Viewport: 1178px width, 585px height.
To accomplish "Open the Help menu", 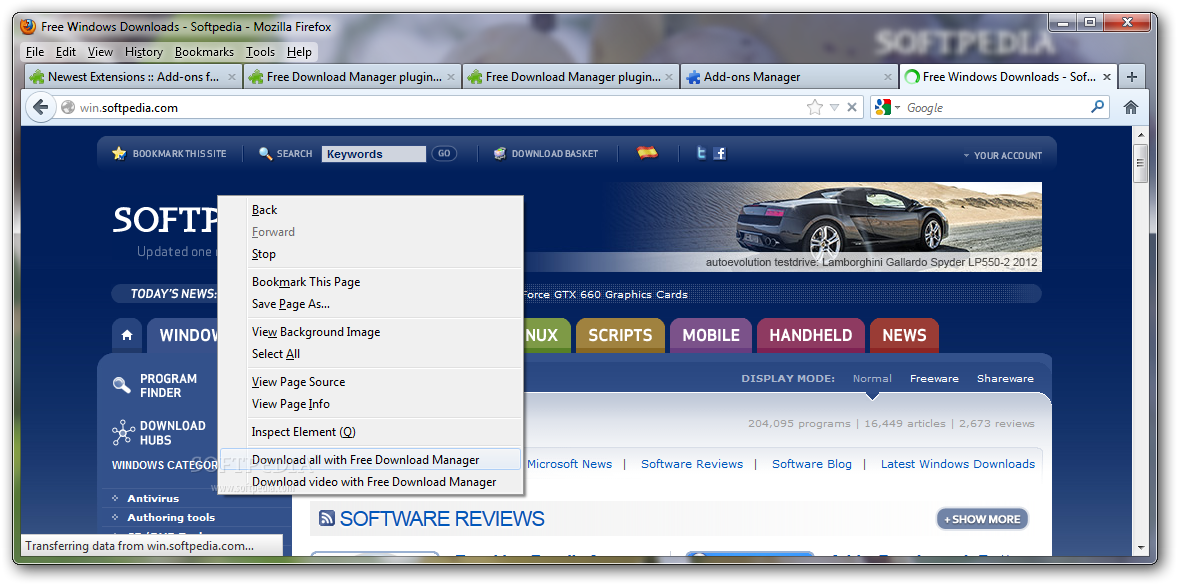I will [299, 52].
